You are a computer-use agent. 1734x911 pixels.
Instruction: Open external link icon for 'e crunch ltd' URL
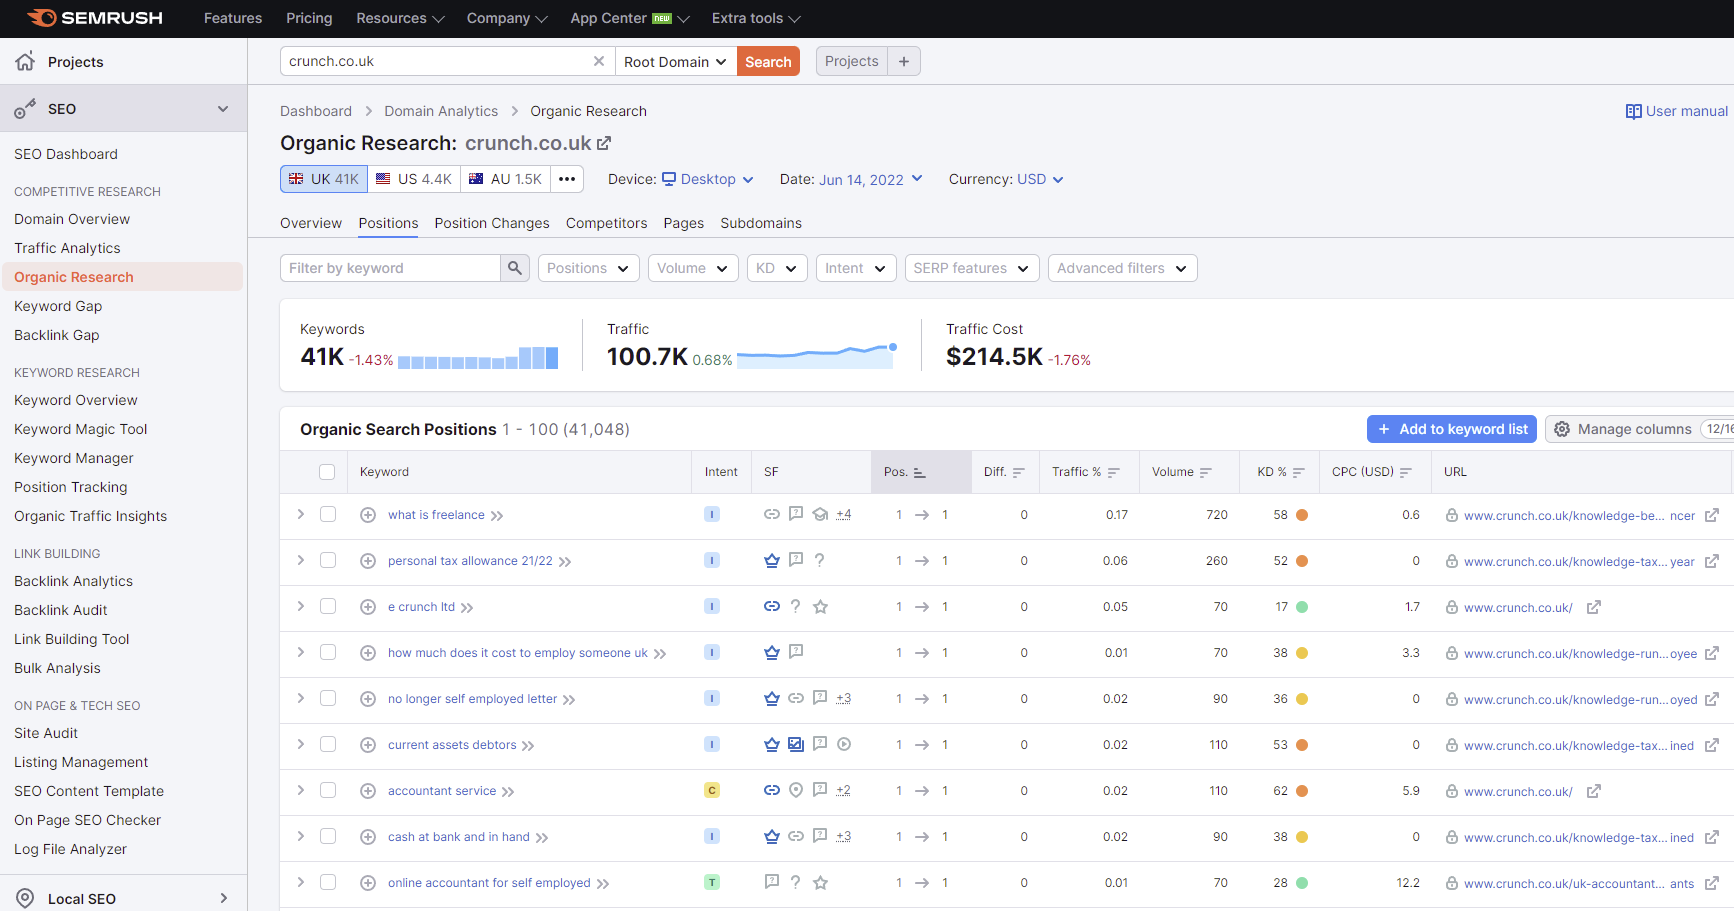click(x=1594, y=607)
